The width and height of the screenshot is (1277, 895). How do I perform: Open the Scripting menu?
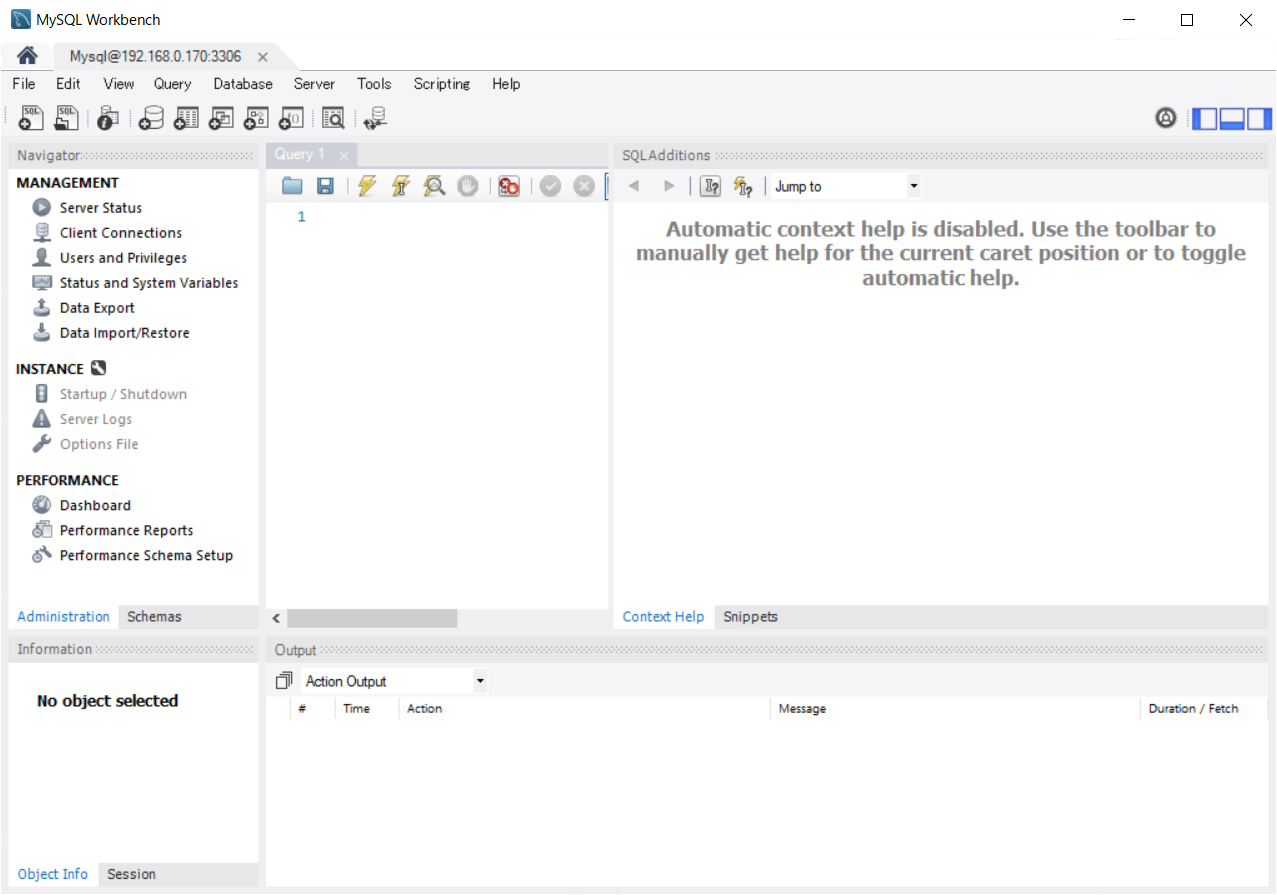pyautogui.click(x=442, y=84)
